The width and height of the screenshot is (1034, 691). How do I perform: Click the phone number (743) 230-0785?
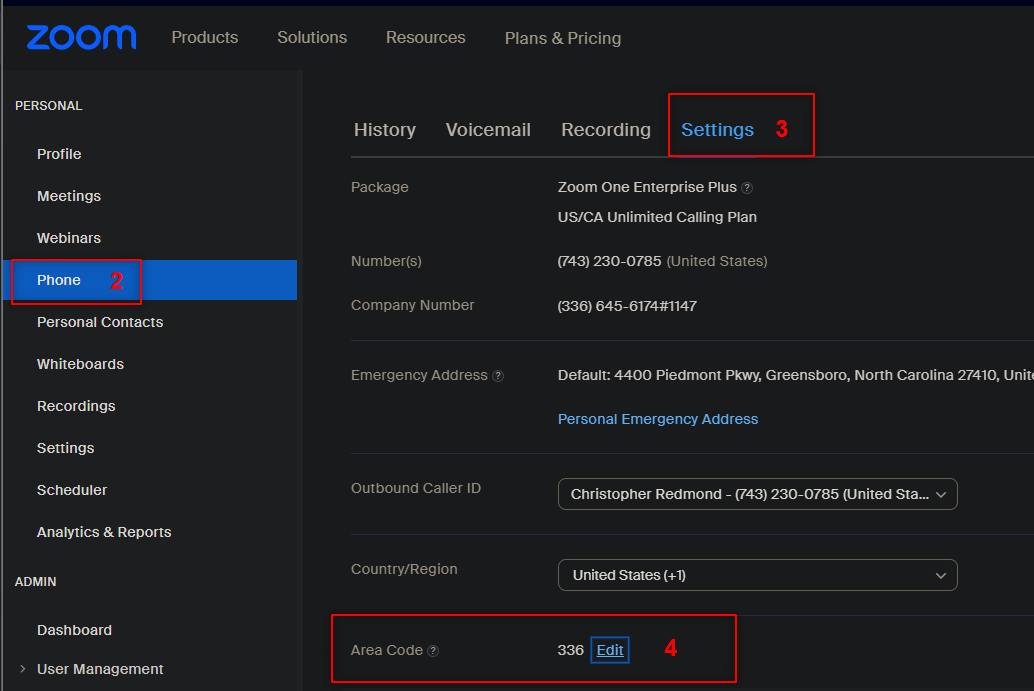coord(609,261)
